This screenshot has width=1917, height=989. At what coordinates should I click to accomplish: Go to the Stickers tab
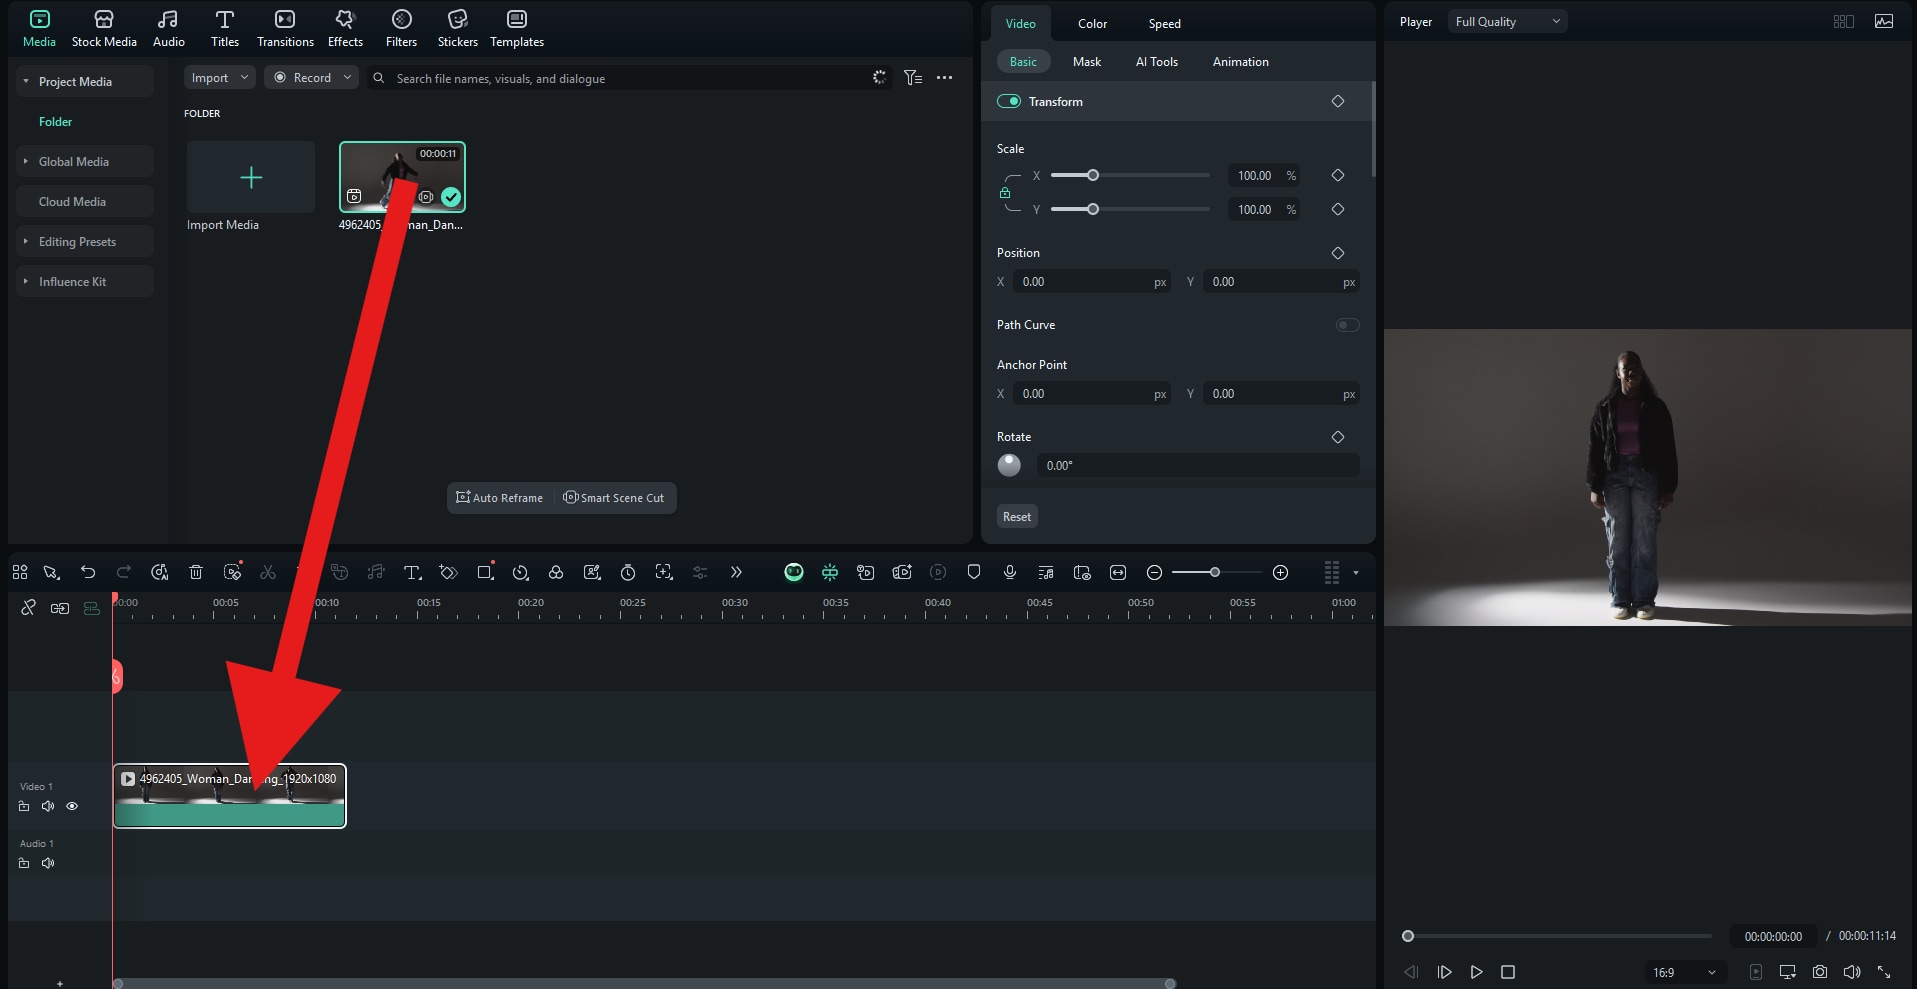[x=457, y=28]
